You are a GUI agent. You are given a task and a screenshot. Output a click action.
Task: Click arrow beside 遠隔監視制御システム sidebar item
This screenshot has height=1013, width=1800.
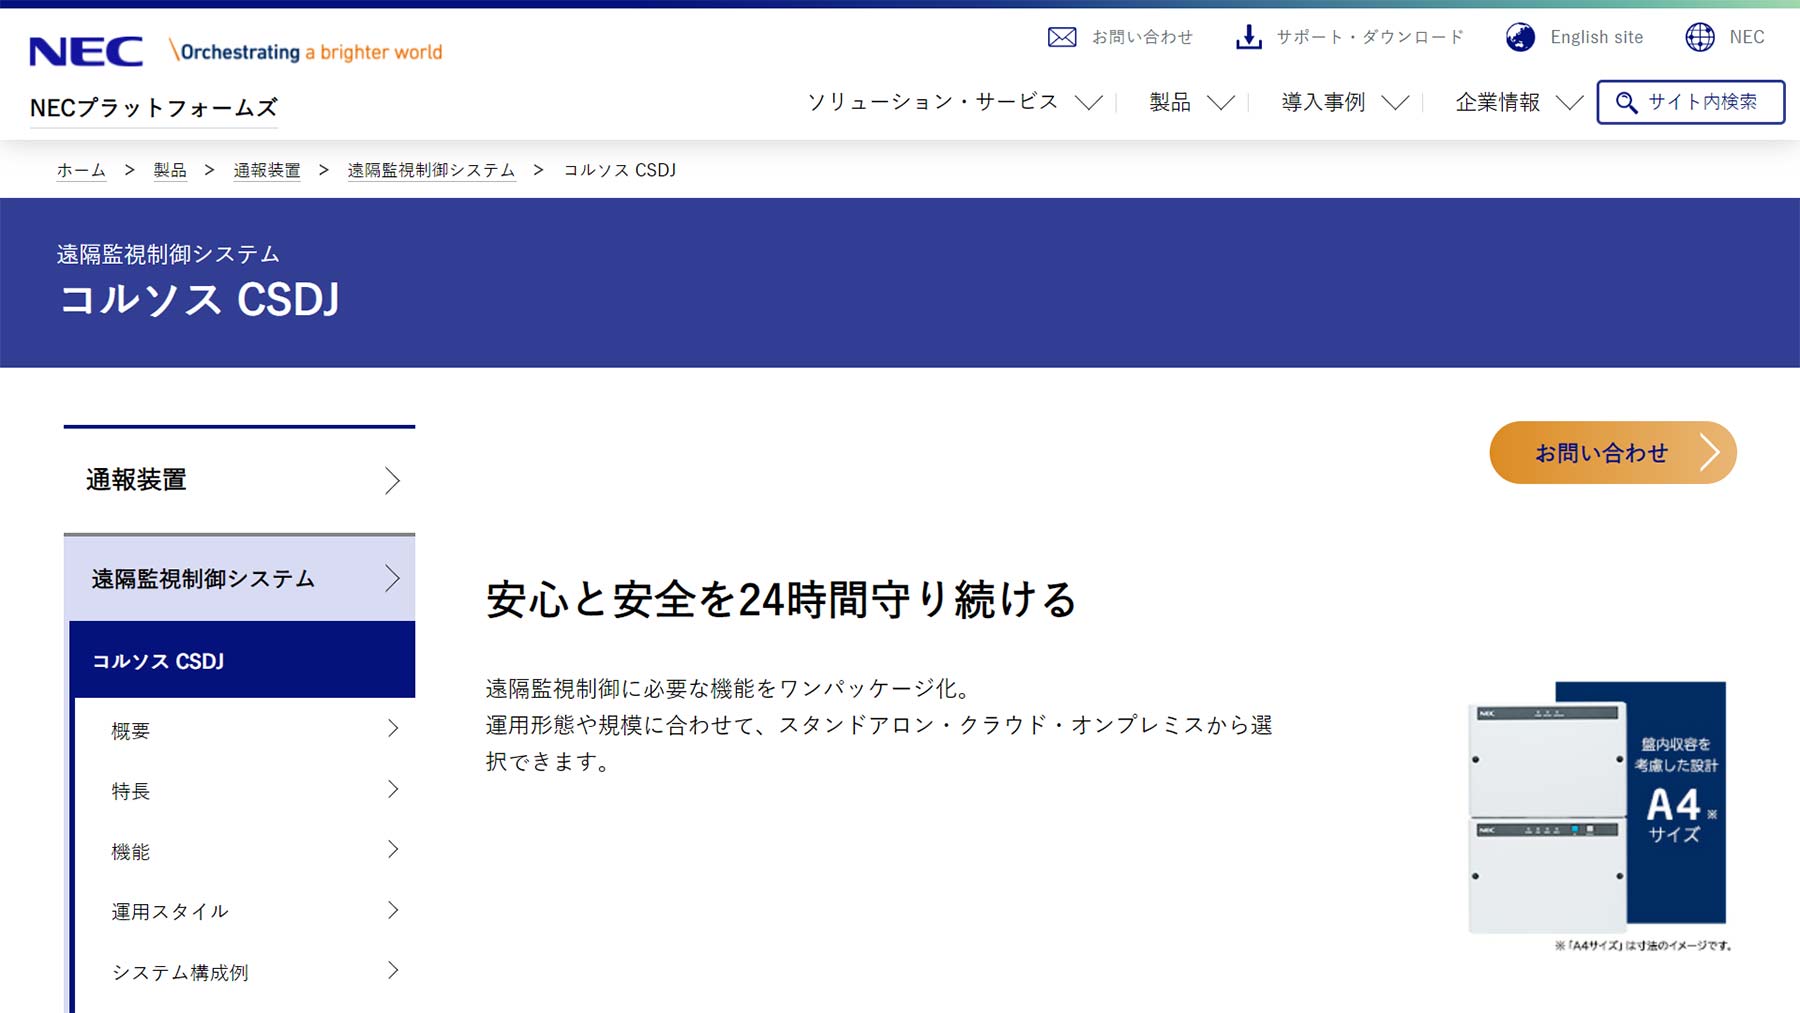tap(392, 578)
